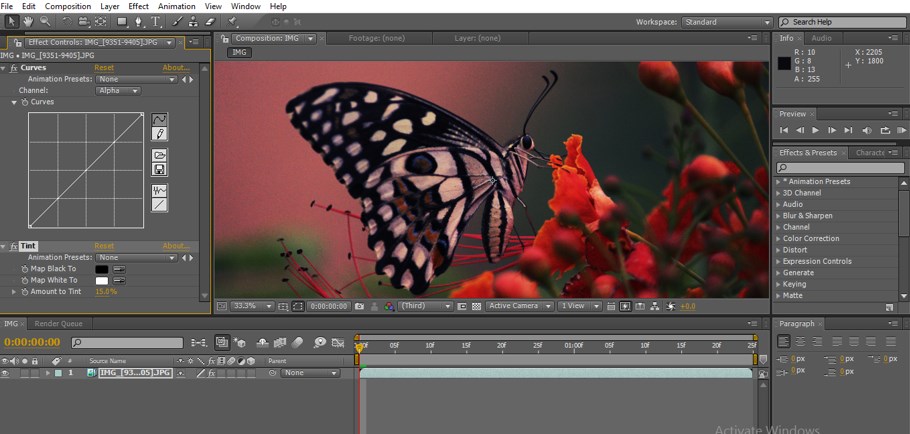Open the Channel dropdown set to Alpha
The image size is (910, 434).
118,91
